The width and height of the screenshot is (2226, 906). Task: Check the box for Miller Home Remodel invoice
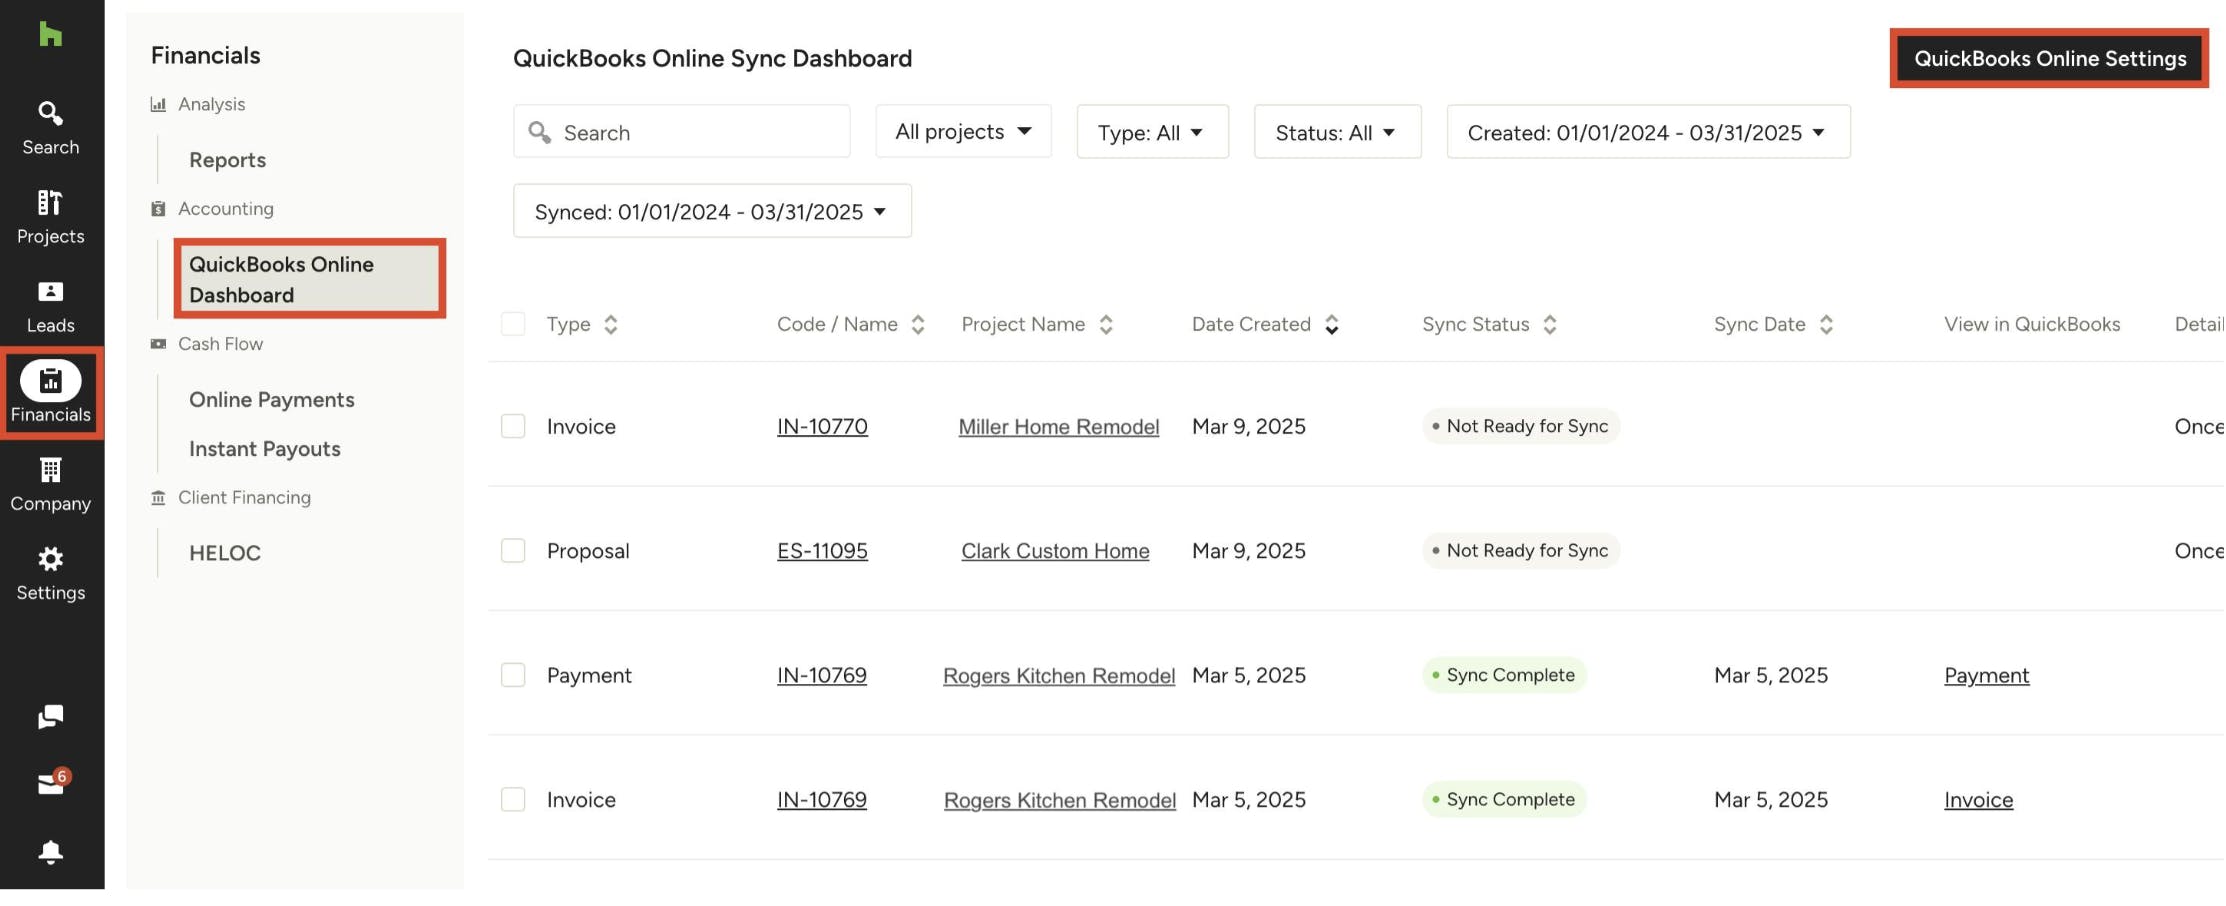(x=513, y=426)
